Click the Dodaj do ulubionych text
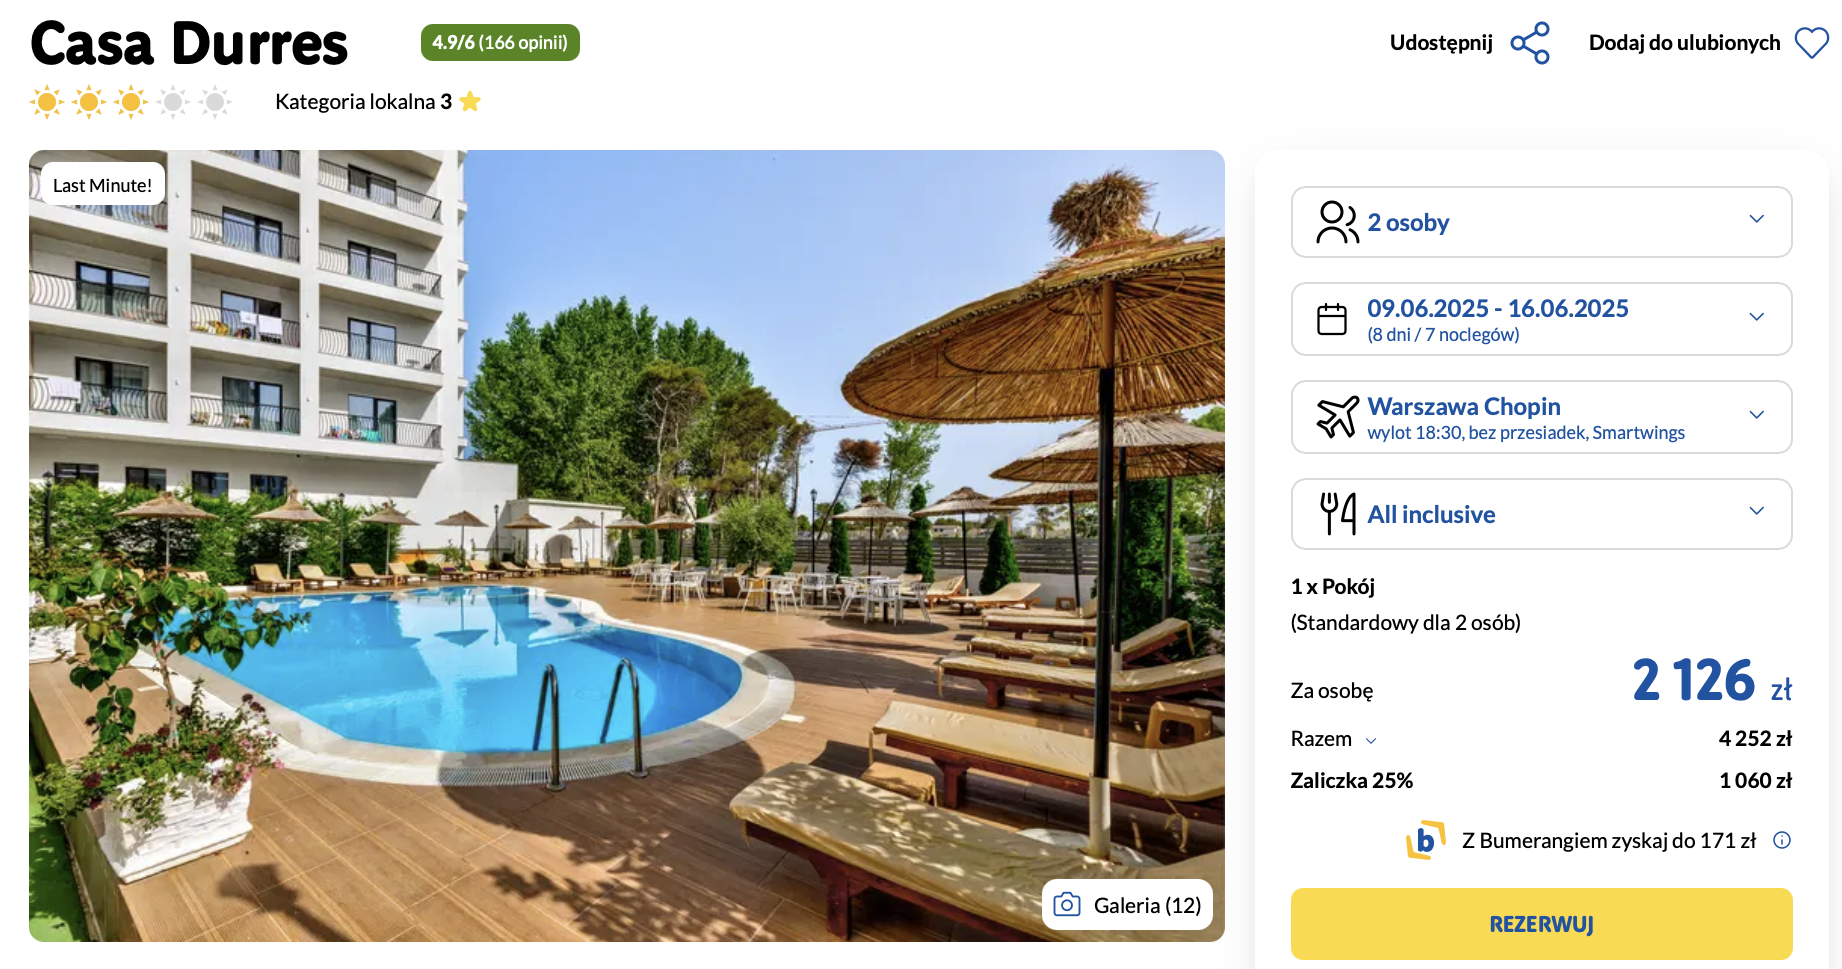This screenshot has height=969, width=1842. point(1684,43)
